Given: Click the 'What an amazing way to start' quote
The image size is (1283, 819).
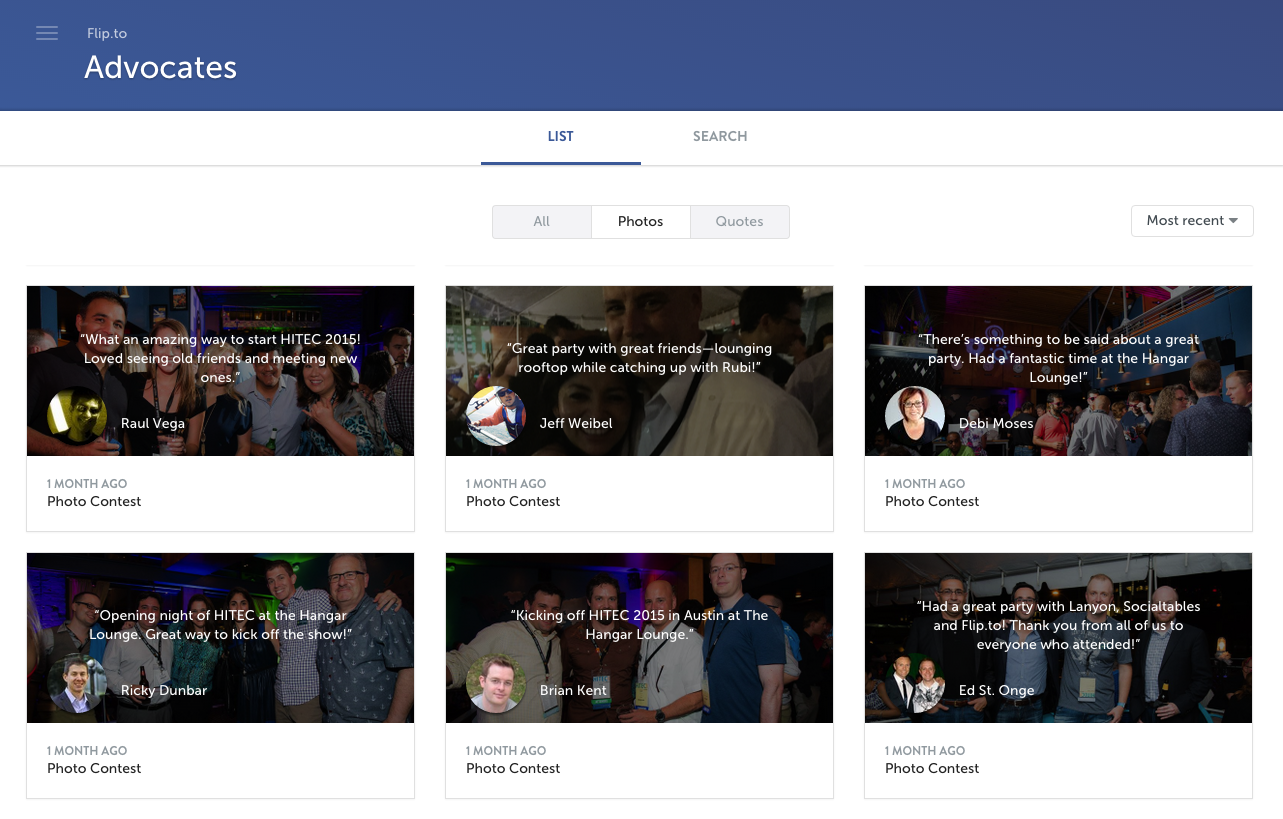Looking at the screenshot, I should click(220, 359).
